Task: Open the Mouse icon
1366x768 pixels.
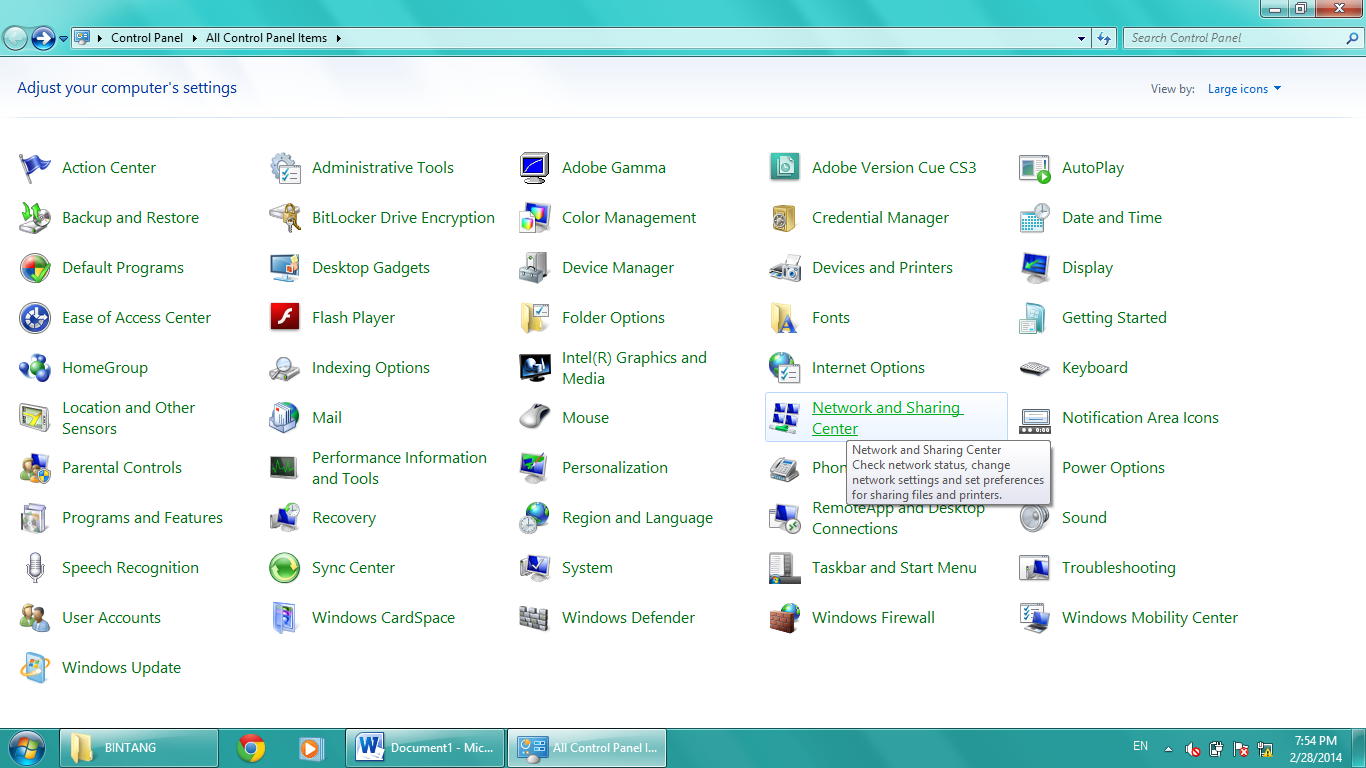Action: point(535,418)
